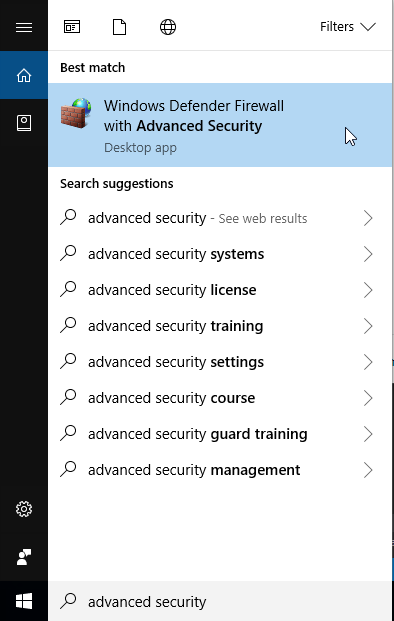Filter results by Apps icon
The height and width of the screenshot is (621, 394).
tap(72, 27)
